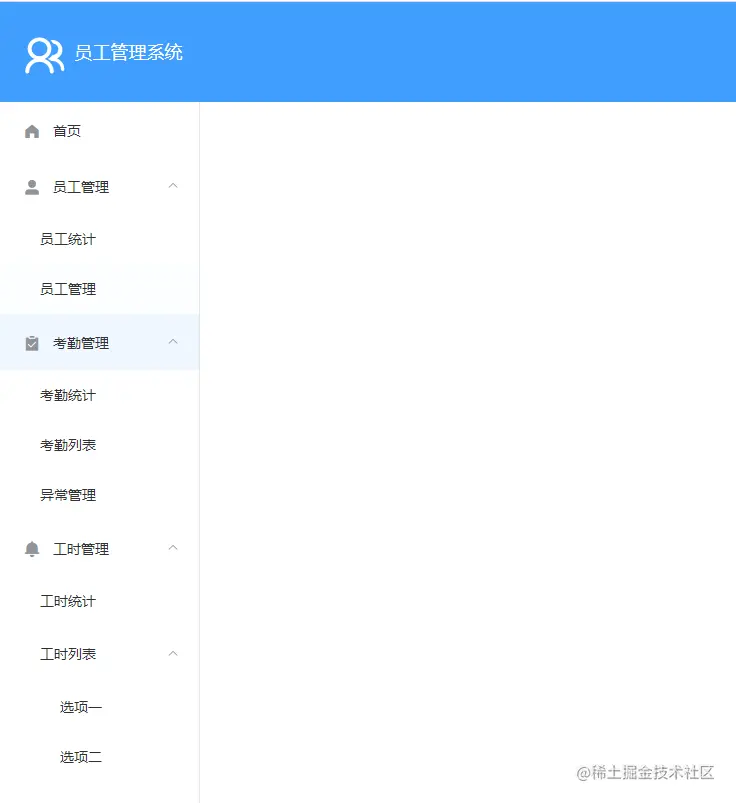Click the bell icon beside 工时管理
This screenshot has height=803, width=736.
tap(32, 549)
